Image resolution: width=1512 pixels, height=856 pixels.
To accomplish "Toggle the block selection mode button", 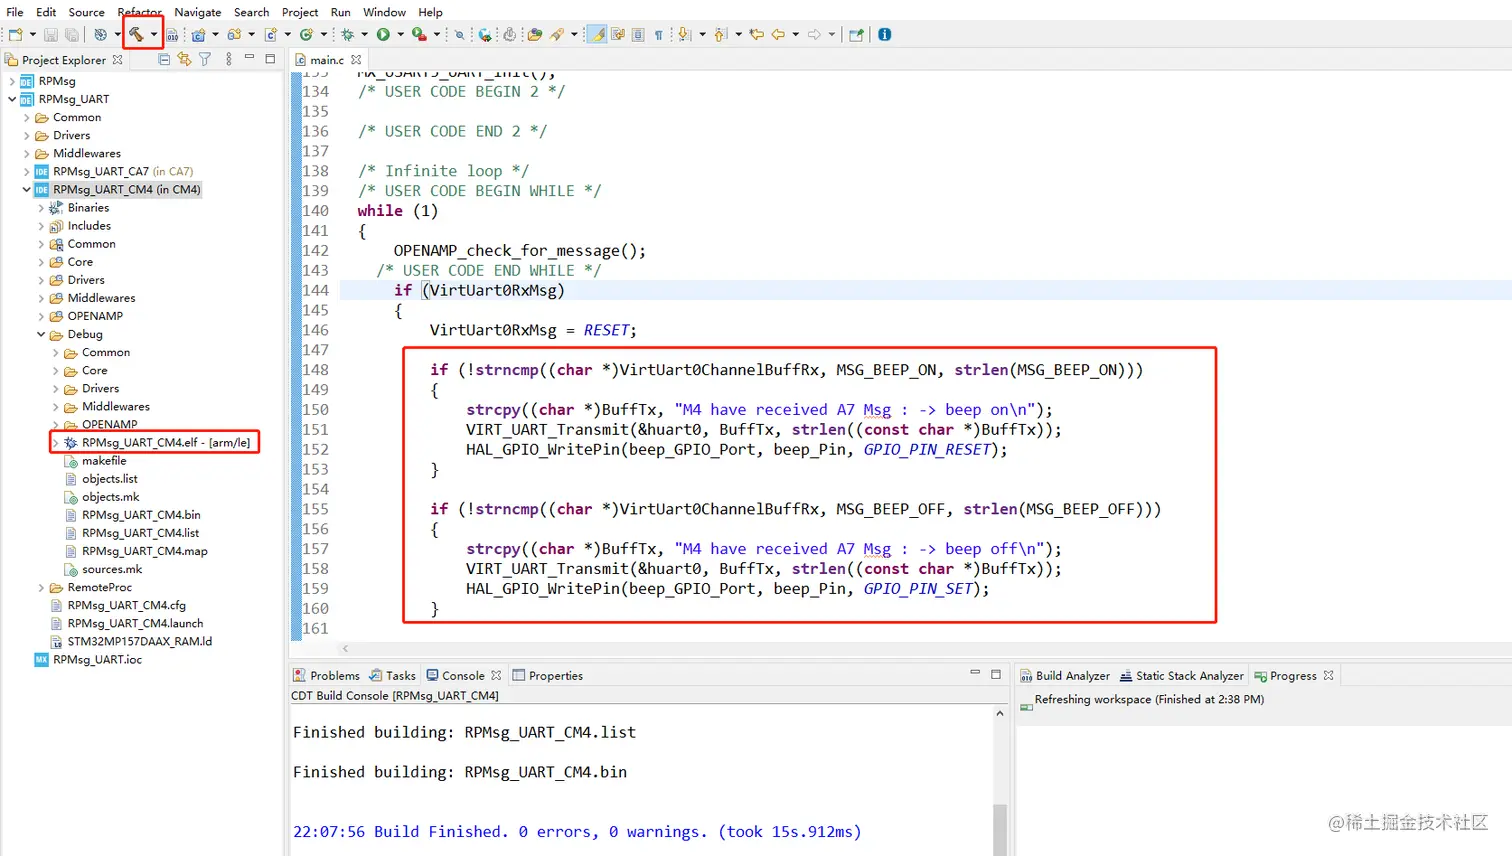I will (x=638, y=34).
